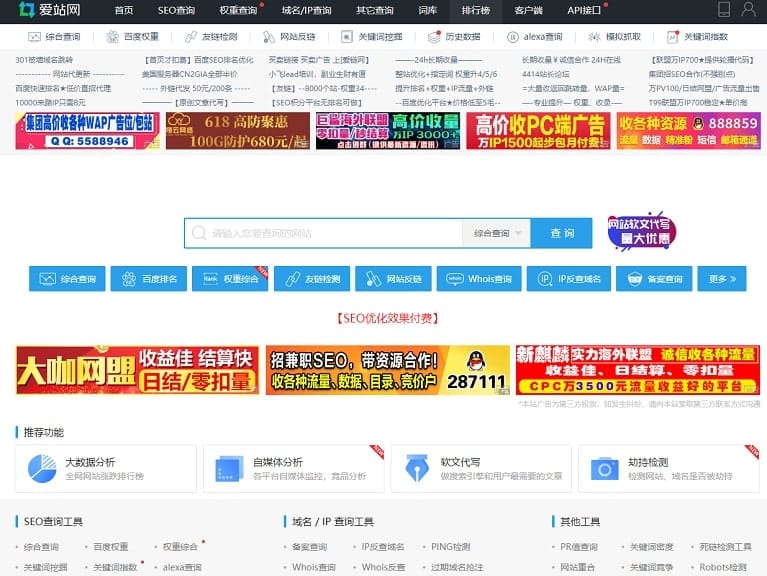Click the 大数据分析 pie chart icon
Screen dimensions: 767x576
[x=42, y=468]
